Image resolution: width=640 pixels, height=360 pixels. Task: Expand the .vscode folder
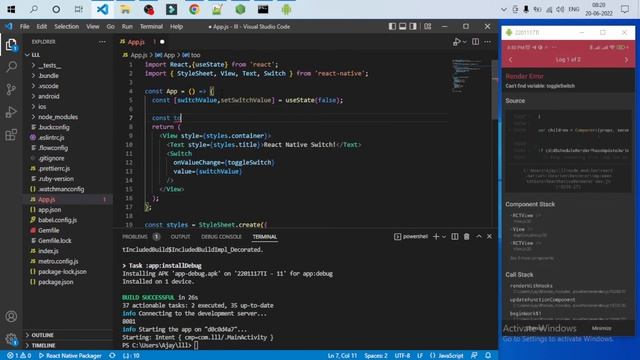pyautogui.click(x=48, y=86)
